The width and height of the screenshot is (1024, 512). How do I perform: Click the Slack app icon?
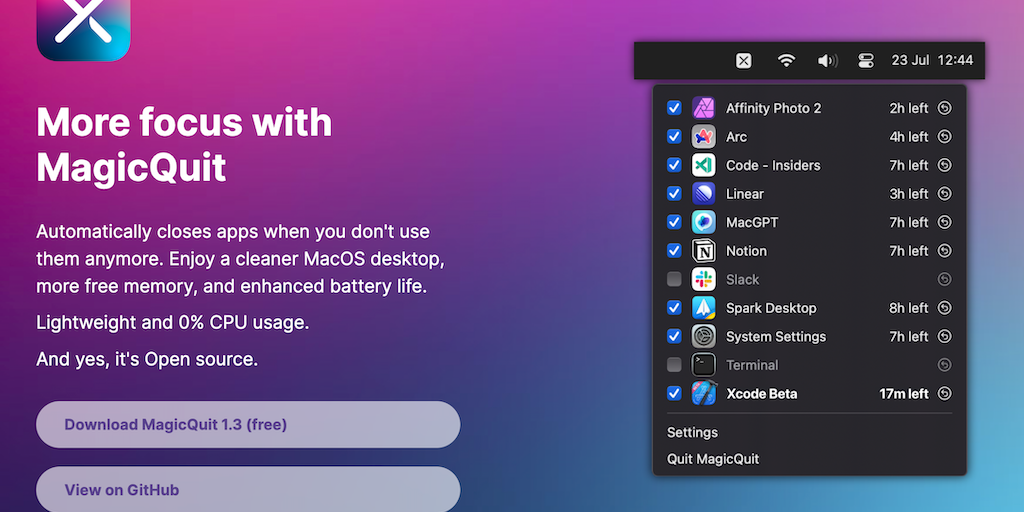tap(703, 280)
